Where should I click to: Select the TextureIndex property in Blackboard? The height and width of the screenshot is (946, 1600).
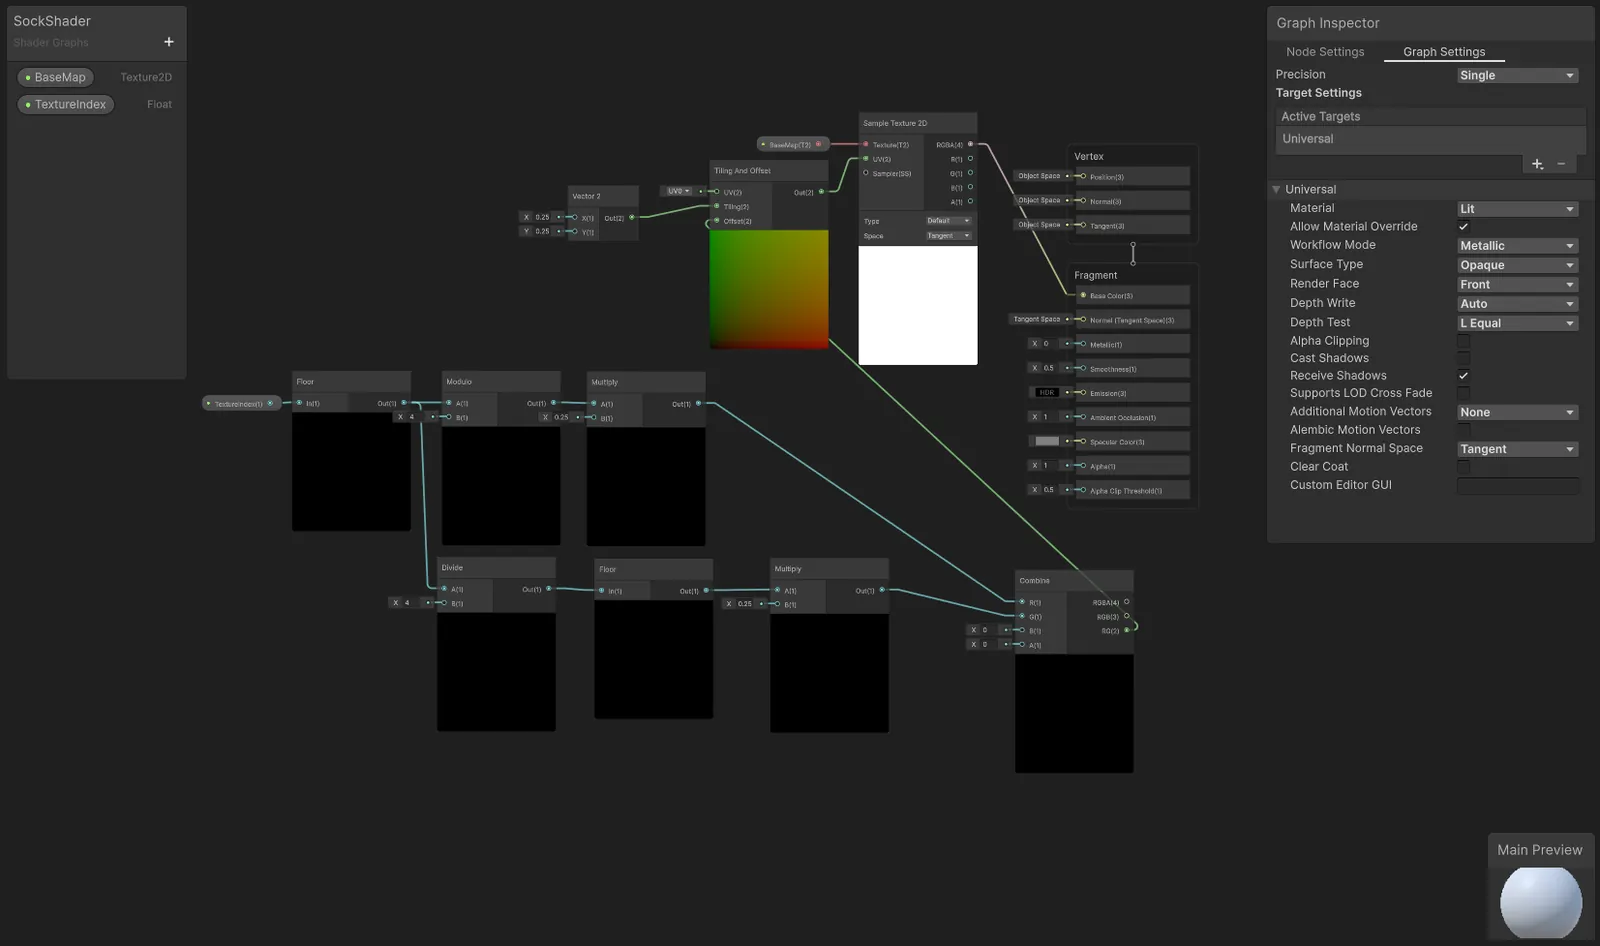tap(66, 104)
